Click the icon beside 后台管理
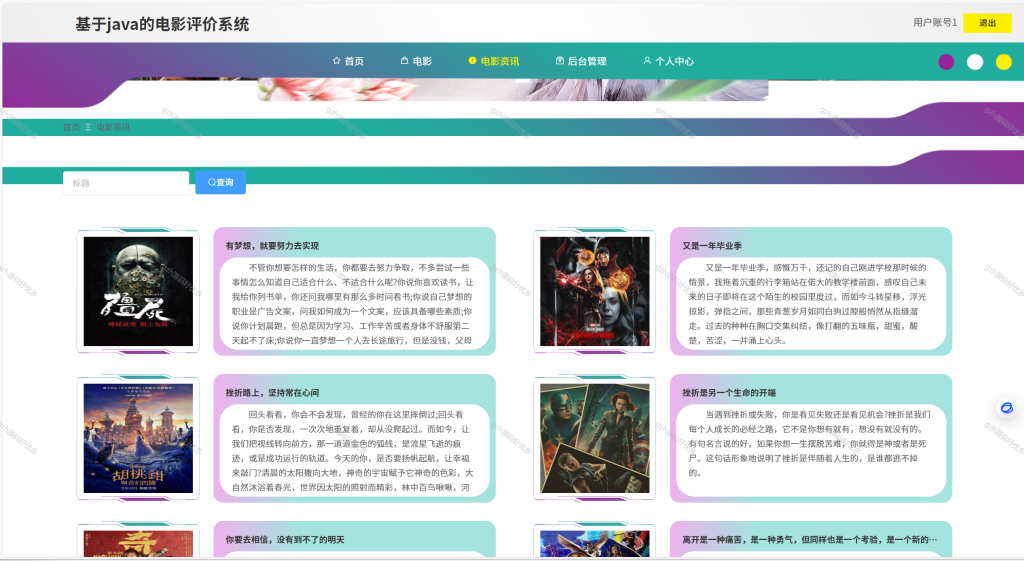The image size is (1024, 561). tap(560, 61)
